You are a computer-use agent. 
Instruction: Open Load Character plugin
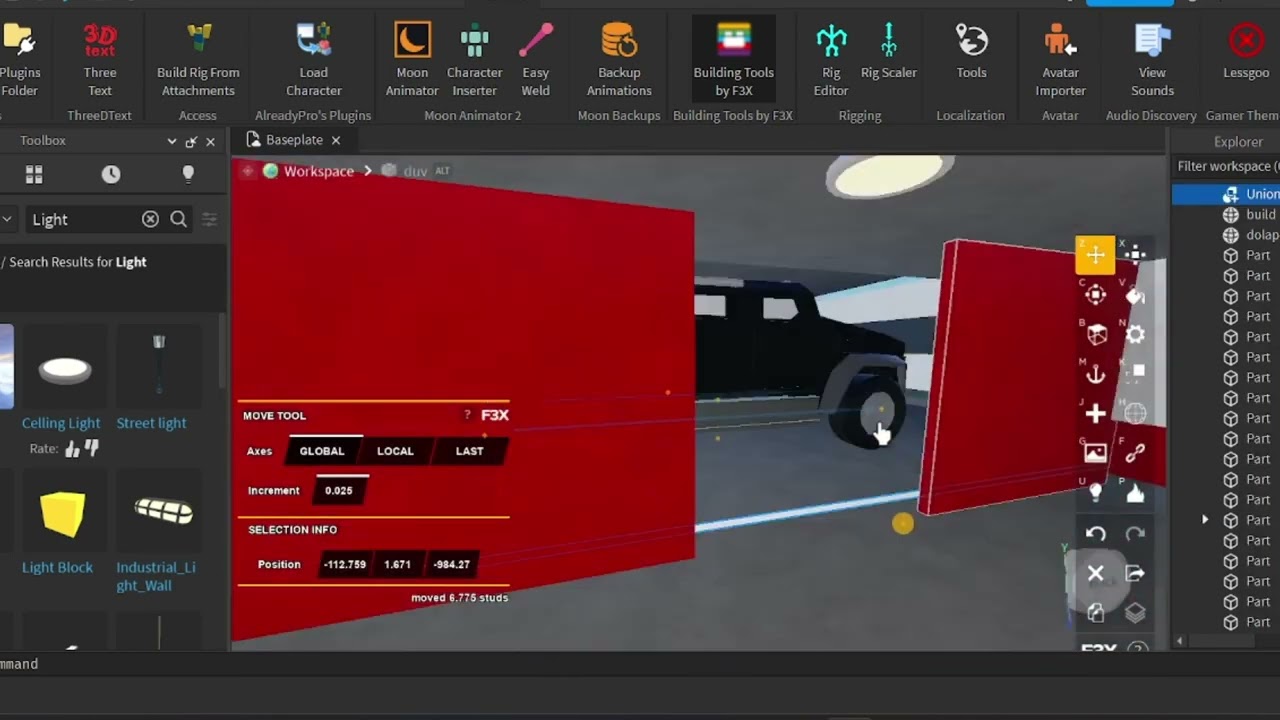[313, 60]
